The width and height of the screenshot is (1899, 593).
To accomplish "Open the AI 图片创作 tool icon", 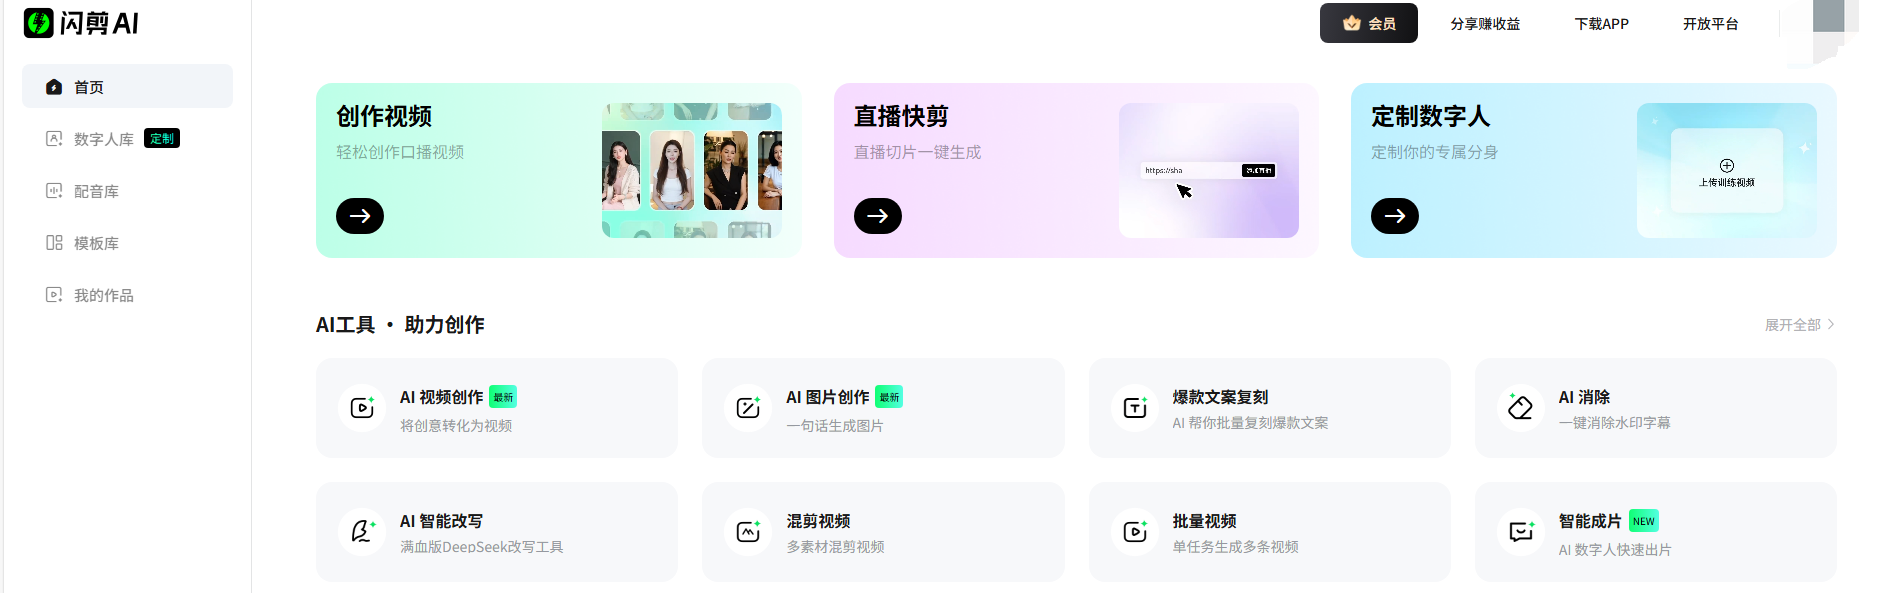I will pos(748,408).
